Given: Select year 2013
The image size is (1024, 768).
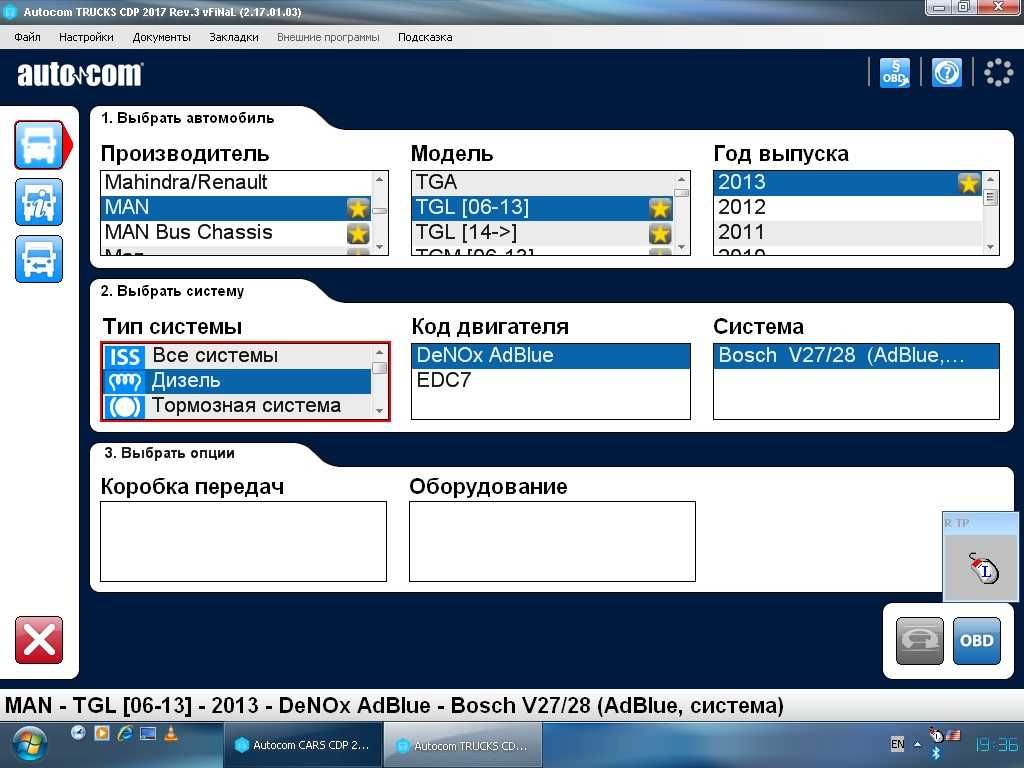Looking at the screenshot, I should pos(848,182).
